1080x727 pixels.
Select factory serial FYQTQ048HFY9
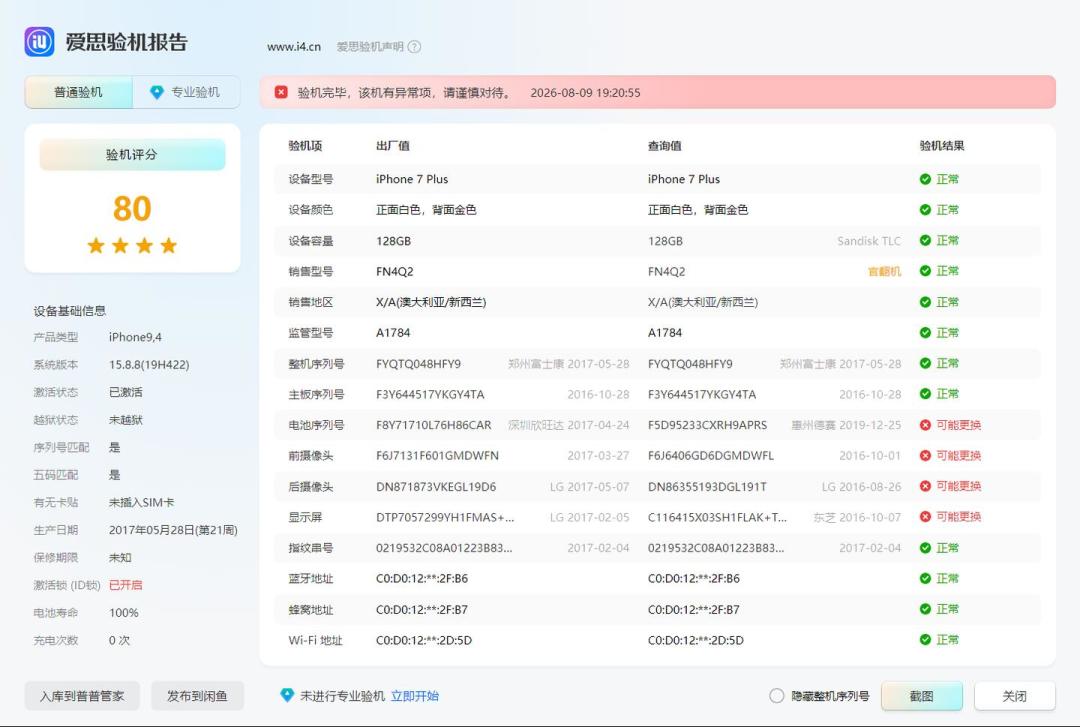[419, 364]
